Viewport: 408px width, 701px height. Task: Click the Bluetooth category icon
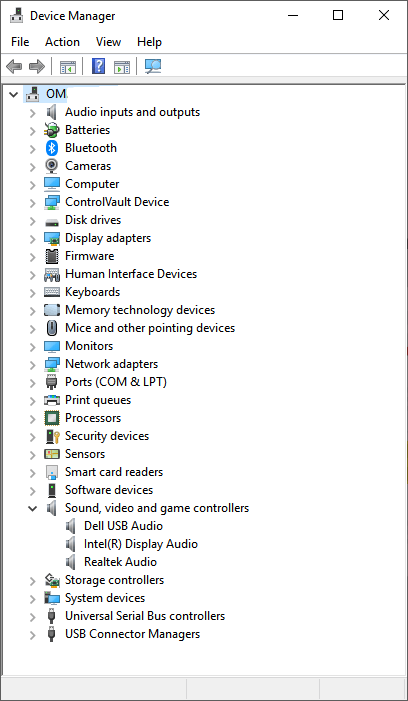[52, 148]
